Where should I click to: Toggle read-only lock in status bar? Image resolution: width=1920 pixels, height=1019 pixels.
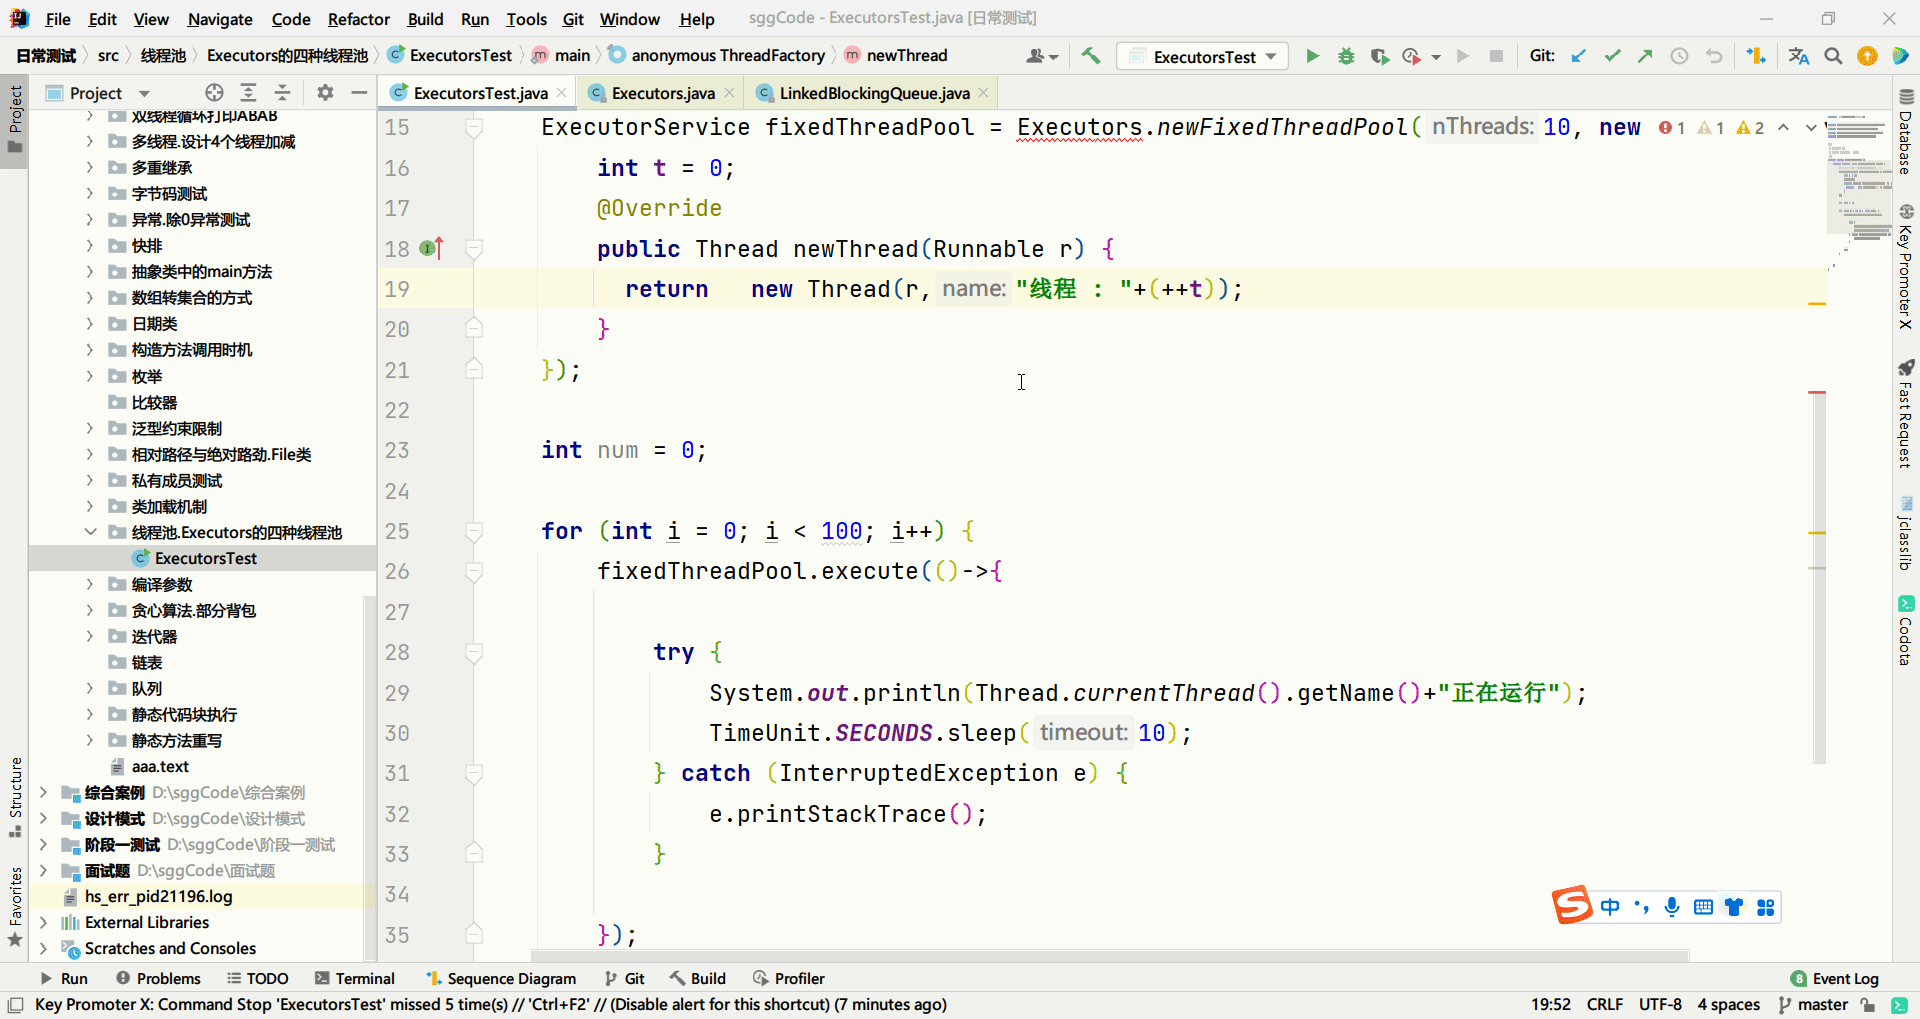[1867, 1005]
